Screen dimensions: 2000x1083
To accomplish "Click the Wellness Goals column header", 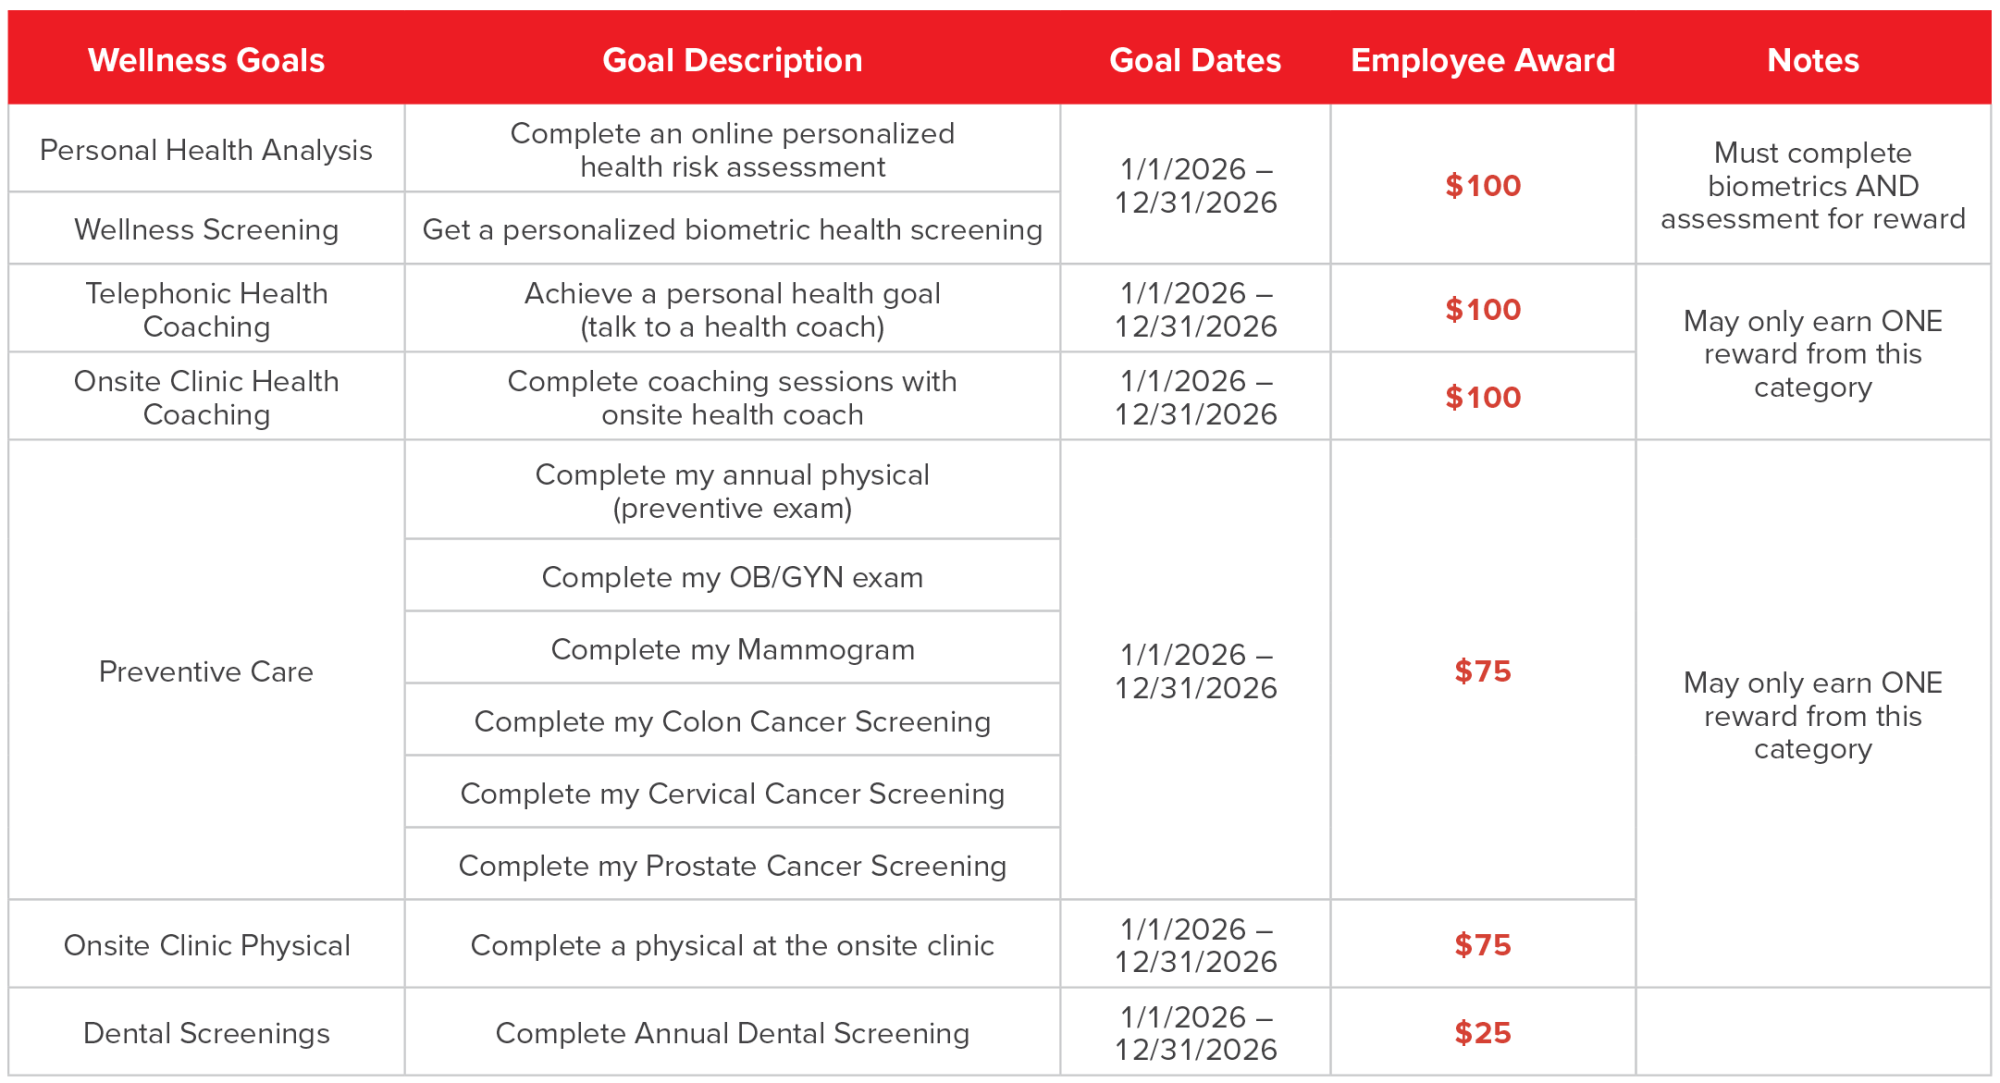I will pyautogui.click(x=206, y=60).
